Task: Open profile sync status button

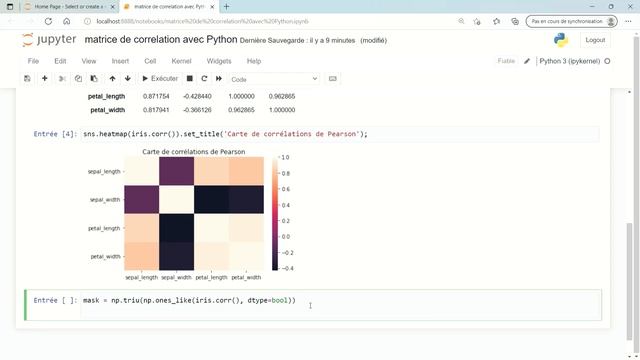Action: point(571,21)
